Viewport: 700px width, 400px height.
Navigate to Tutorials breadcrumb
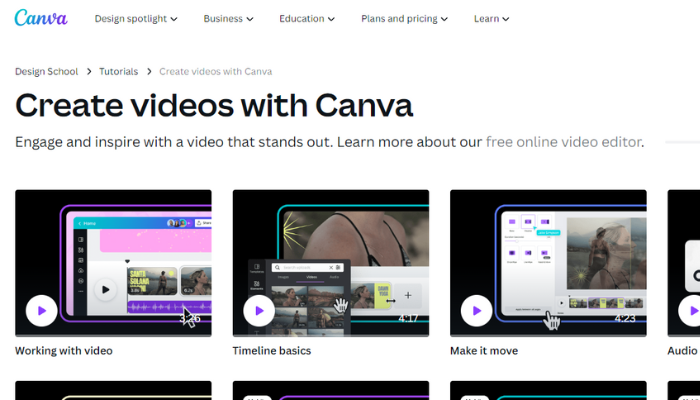coord(118,71)
